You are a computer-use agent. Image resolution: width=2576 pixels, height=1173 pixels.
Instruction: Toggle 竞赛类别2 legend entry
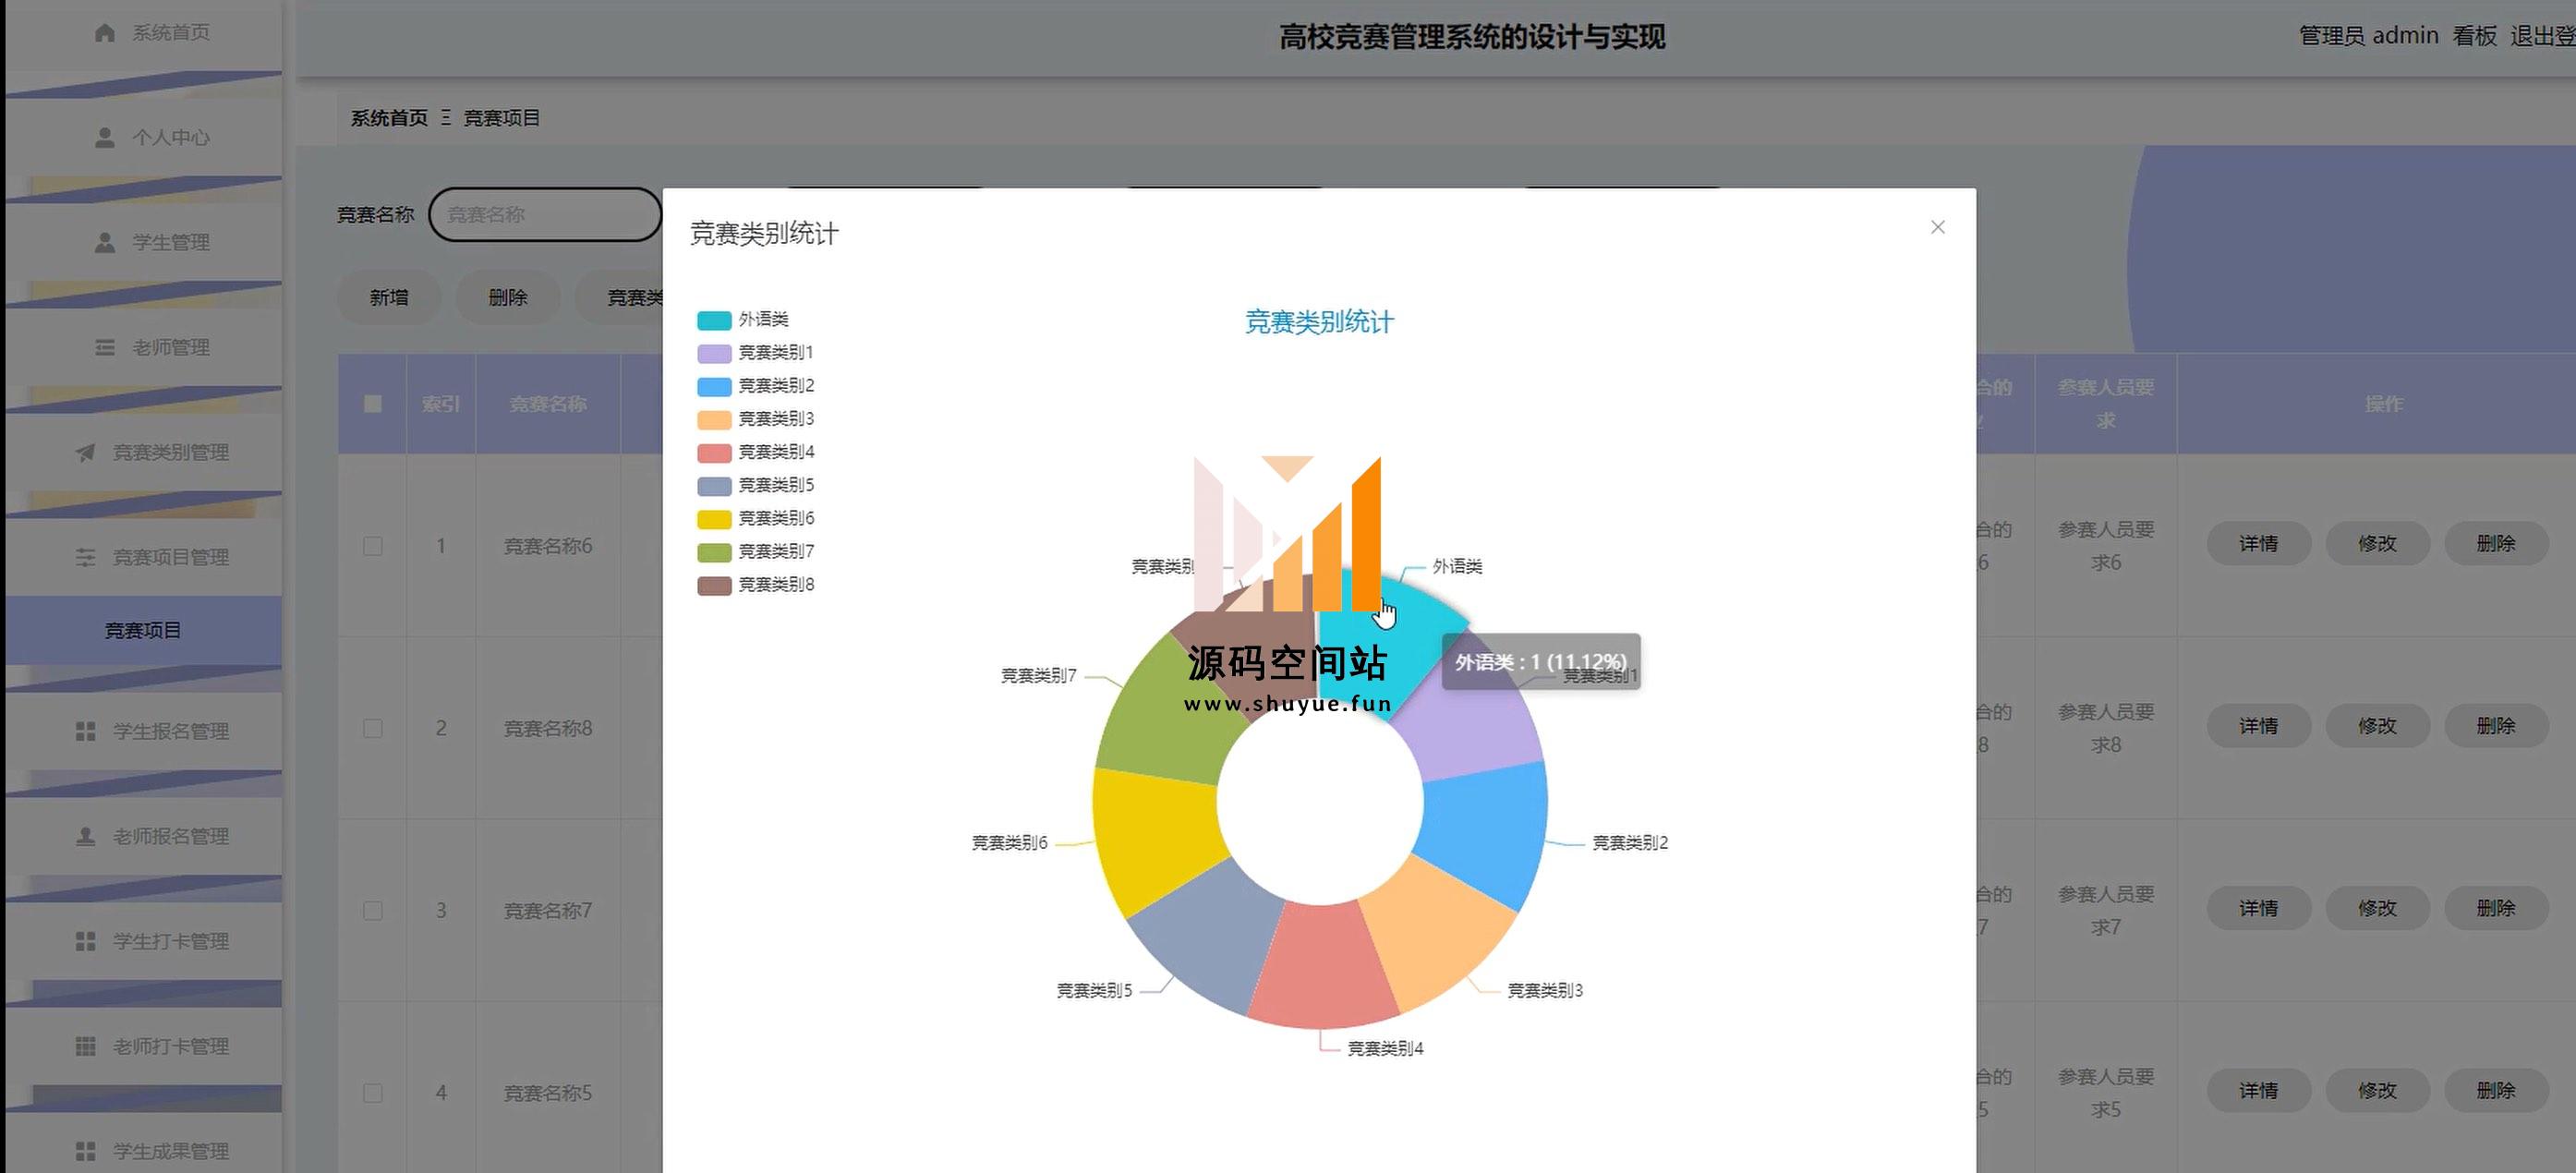(755, 386)
